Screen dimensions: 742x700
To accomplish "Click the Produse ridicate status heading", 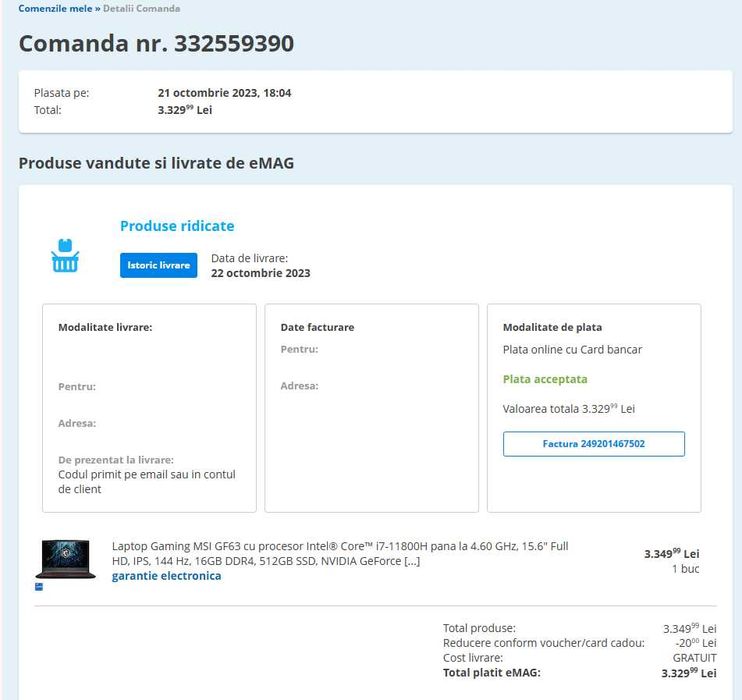I will (177, 226).
